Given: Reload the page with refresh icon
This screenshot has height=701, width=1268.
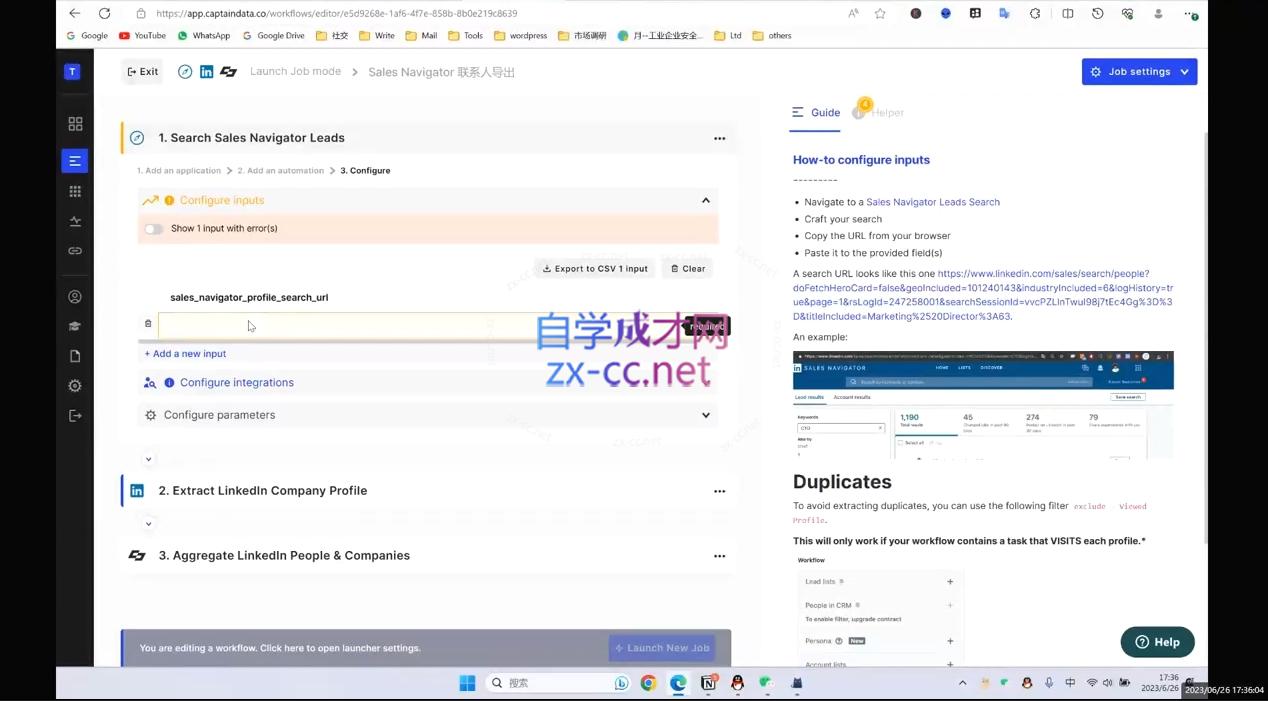Looking at the screenshot, I should (x=104, y=14).
